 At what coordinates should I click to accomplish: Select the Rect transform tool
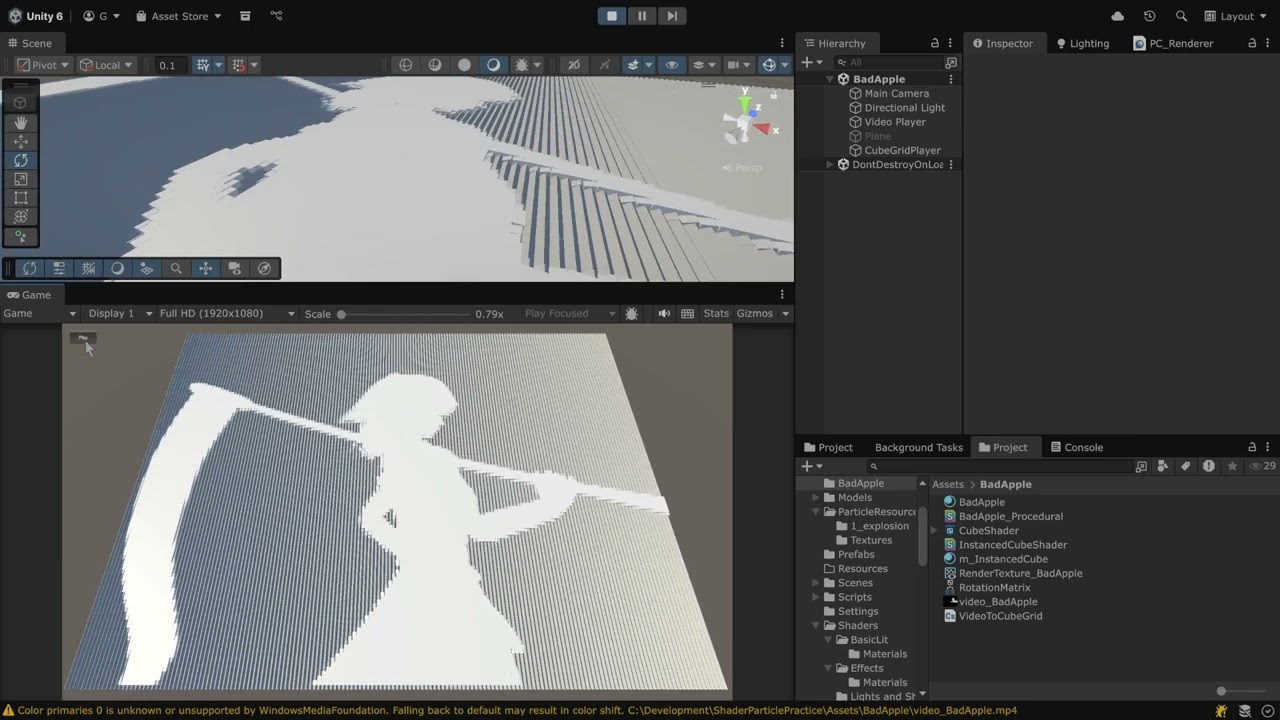pos(20,198)
